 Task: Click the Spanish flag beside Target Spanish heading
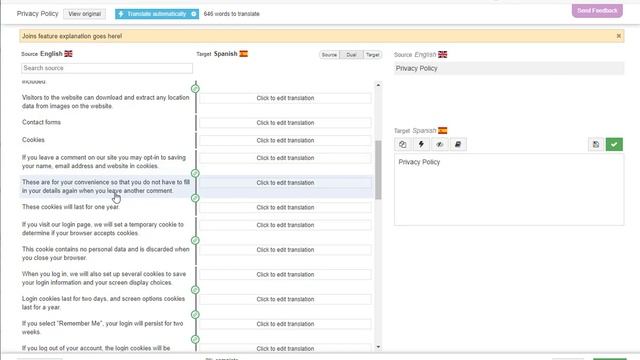[x=244, y=54]
